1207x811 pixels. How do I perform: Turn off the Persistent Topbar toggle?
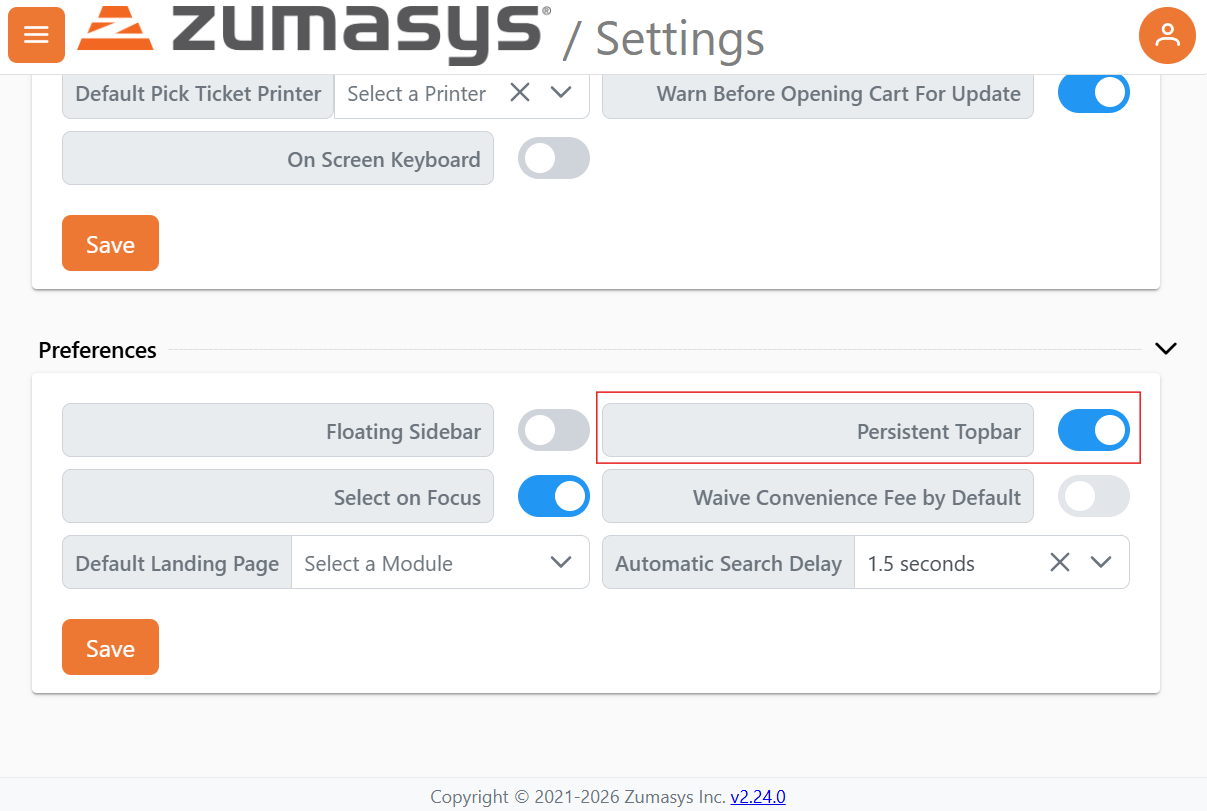point(1093,431)
